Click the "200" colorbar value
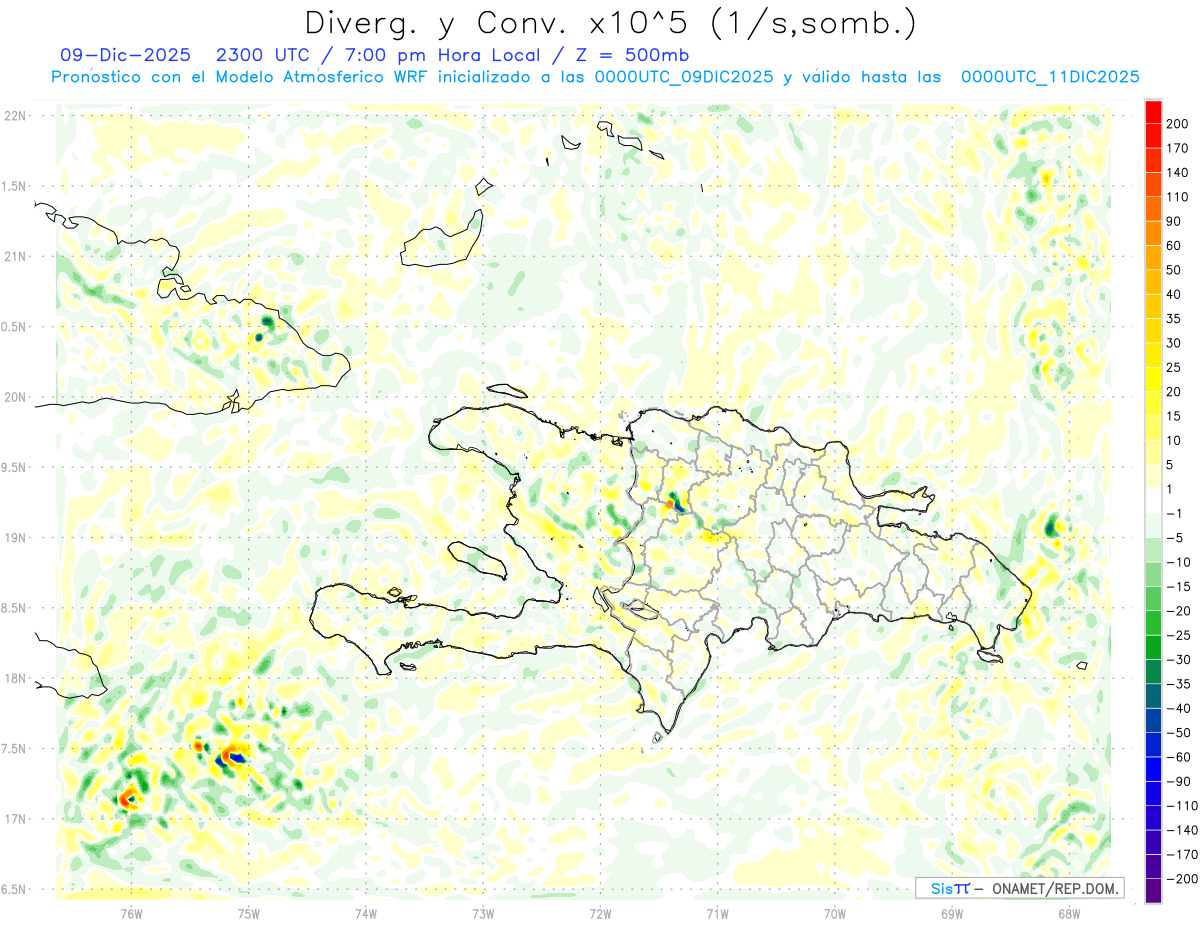Viewport: 1200px width, 927px height. click(x=1178, y=123)
